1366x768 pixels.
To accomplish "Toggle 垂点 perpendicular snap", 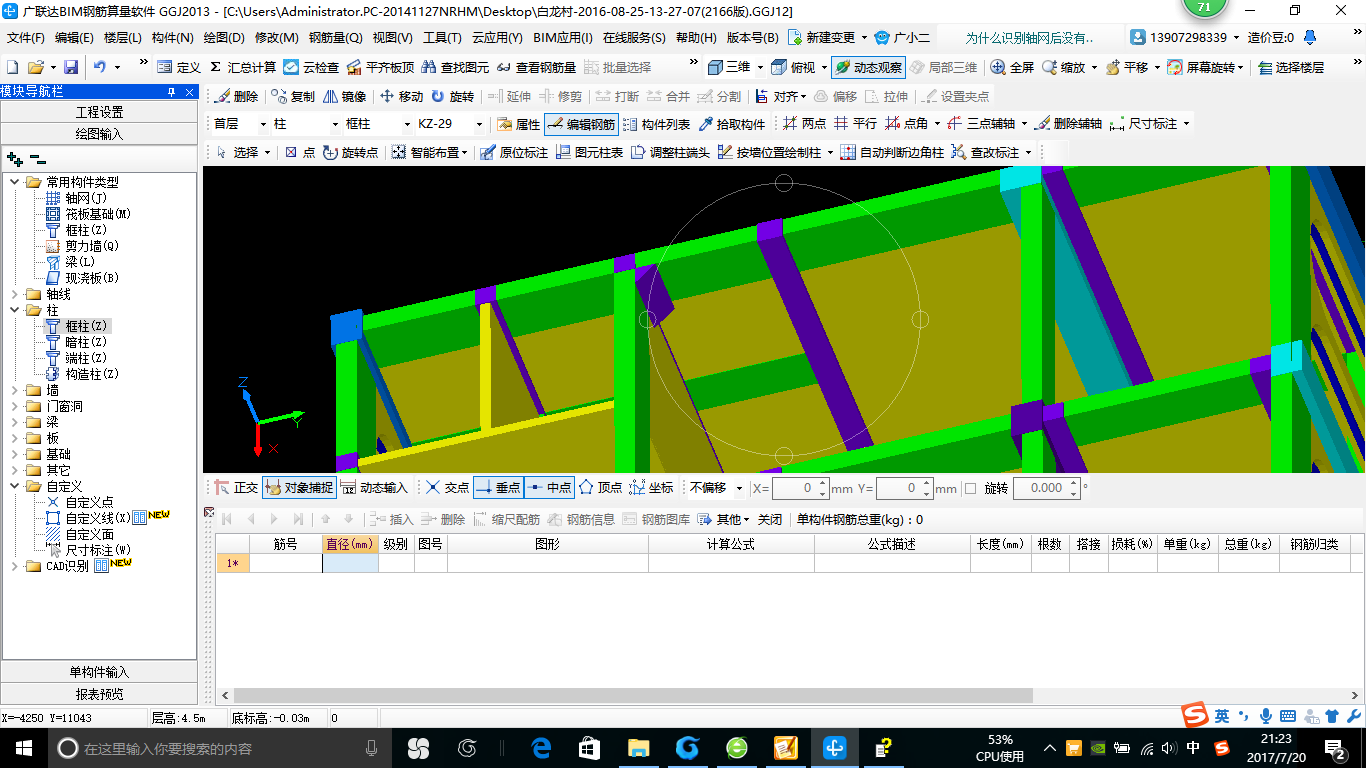I will pos(498,487).
